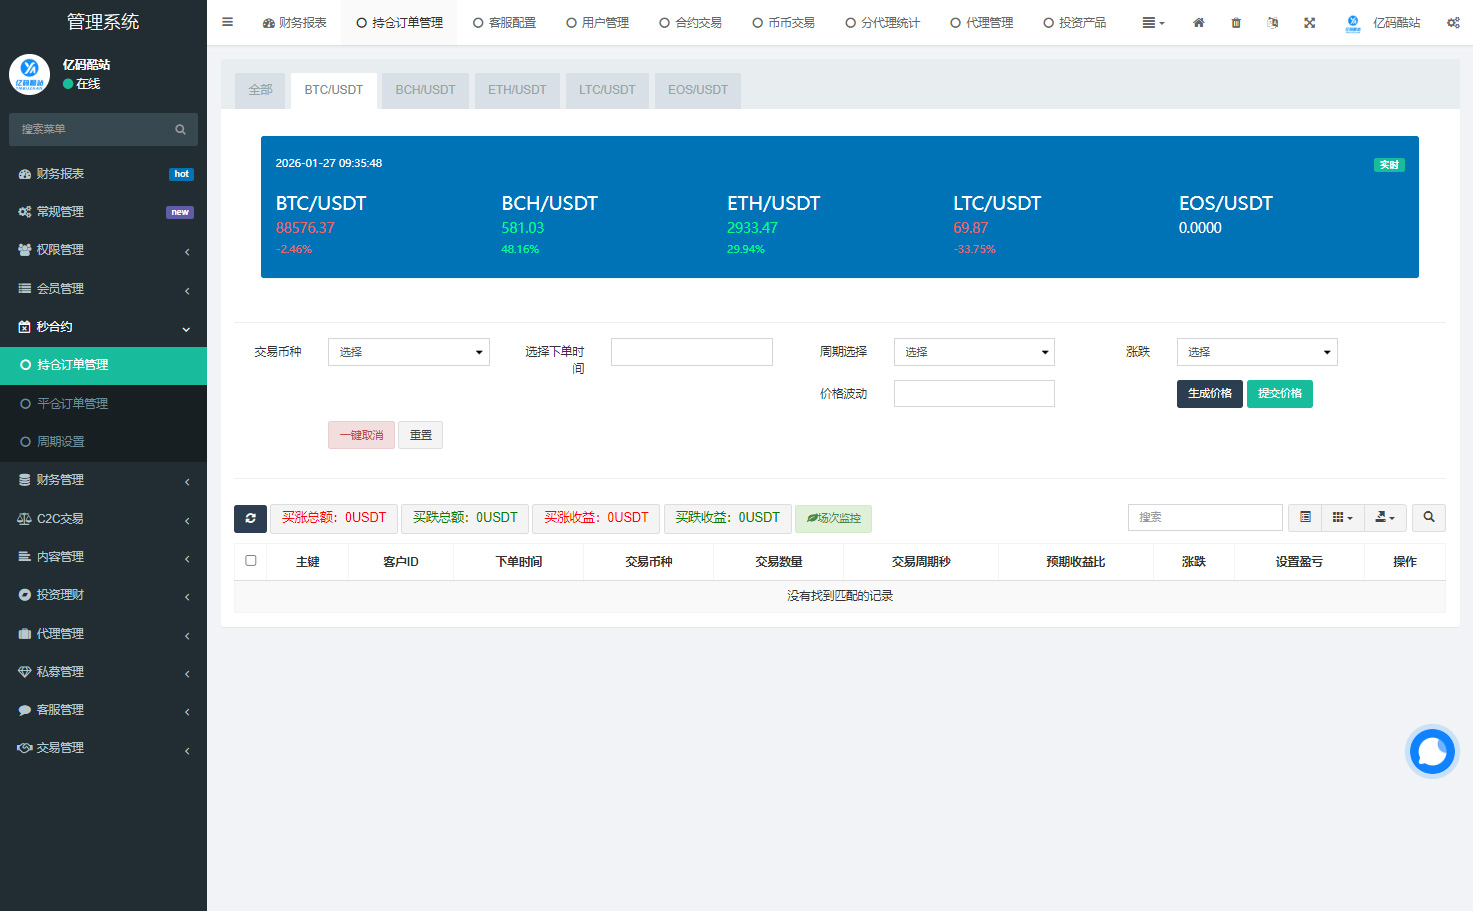1473x911 pixels.
Task: Tick the select-all checkbox in table header
Action: pyautogui.click(x=251, y=561)
